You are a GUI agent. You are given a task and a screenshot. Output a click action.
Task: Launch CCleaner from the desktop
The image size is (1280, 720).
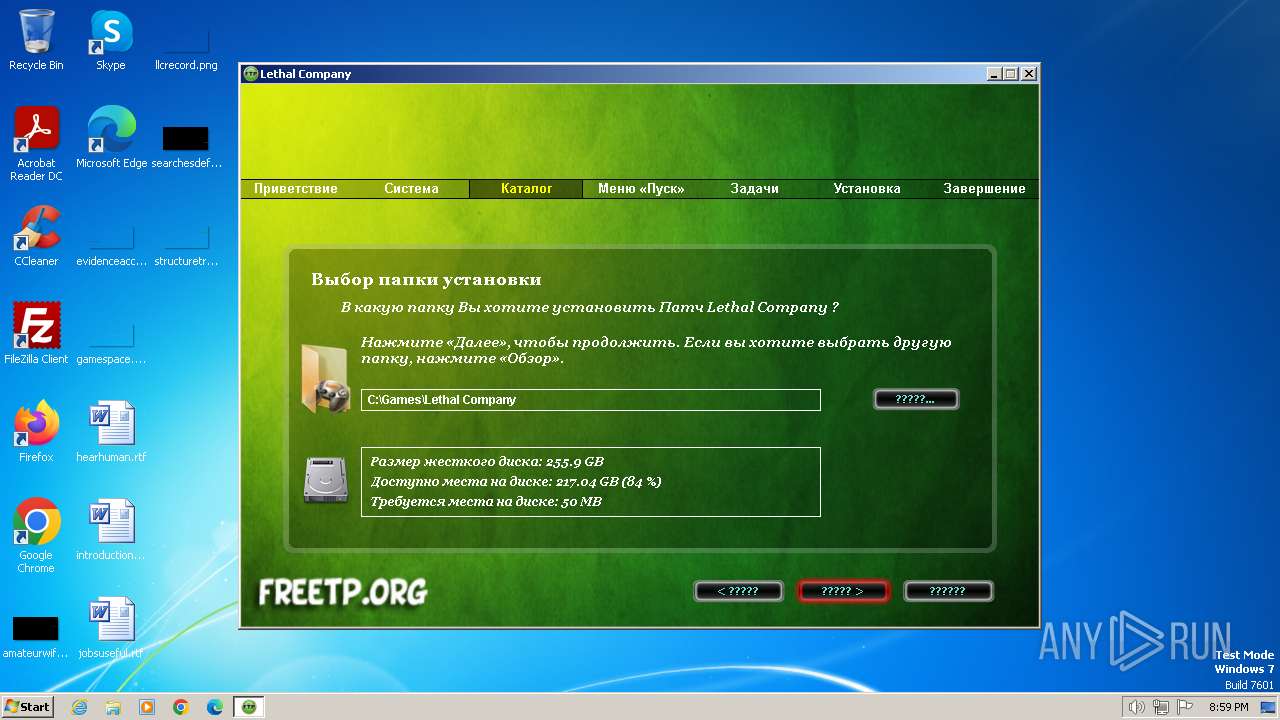36,236
